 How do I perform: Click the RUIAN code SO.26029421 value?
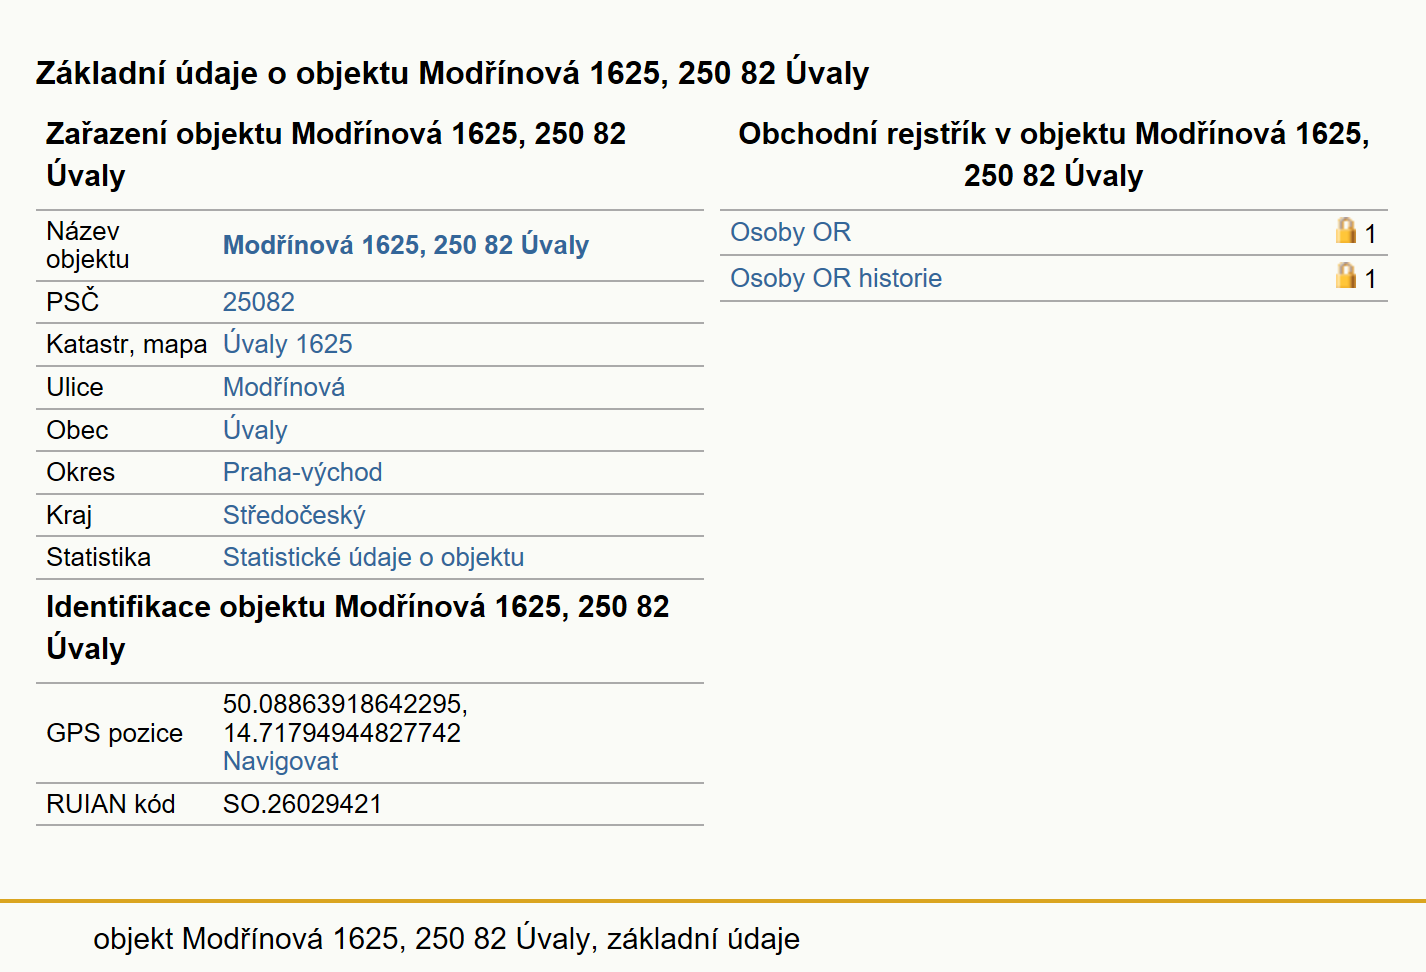click(x=303, y=804)
